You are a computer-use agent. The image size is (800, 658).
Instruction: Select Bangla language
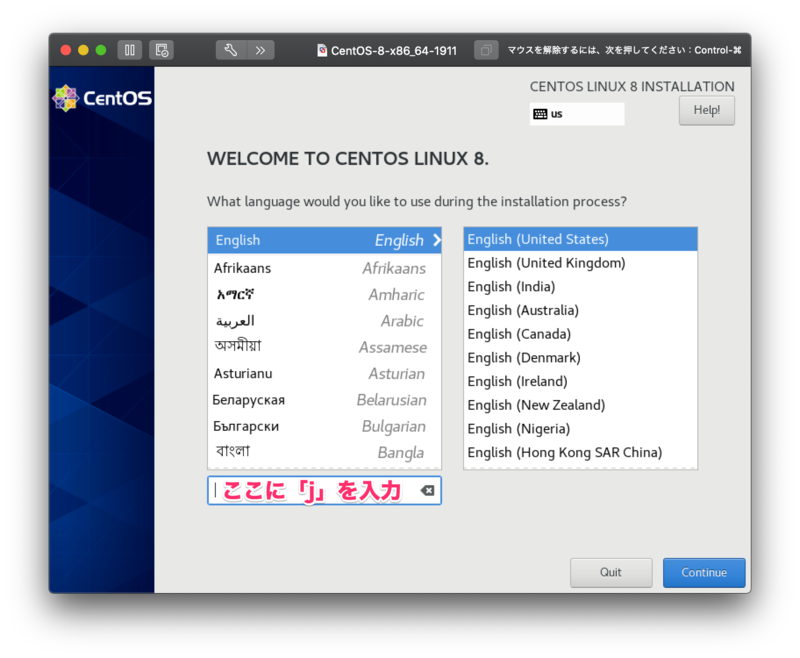click(324, 452)
